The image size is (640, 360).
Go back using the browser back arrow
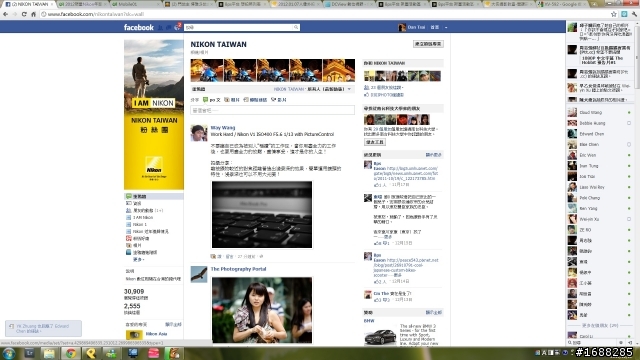coord(5,14)
